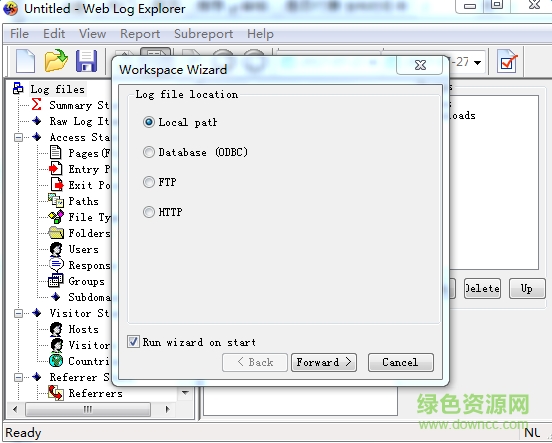Click the Forward button in the wizard

[324, 362]
